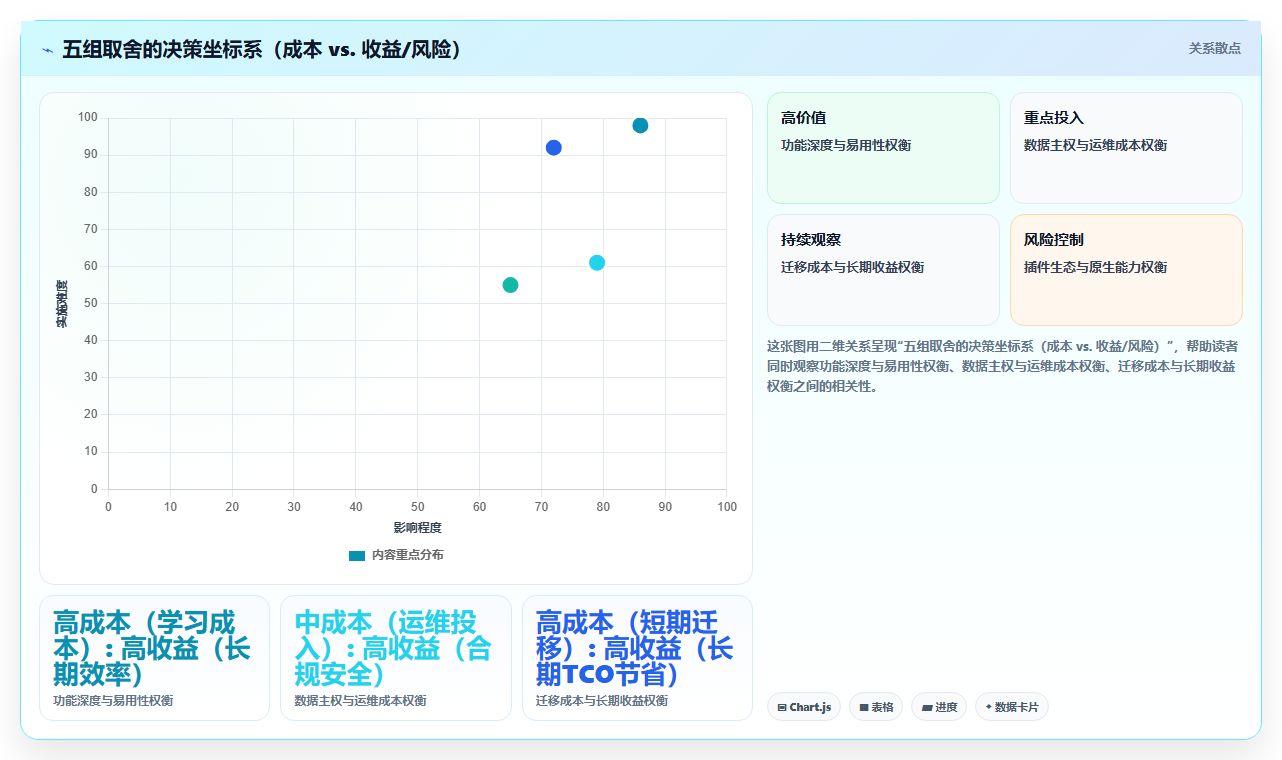Select the dark teal scatter point near 98
1282x760 pixels.
click(640, 125)
